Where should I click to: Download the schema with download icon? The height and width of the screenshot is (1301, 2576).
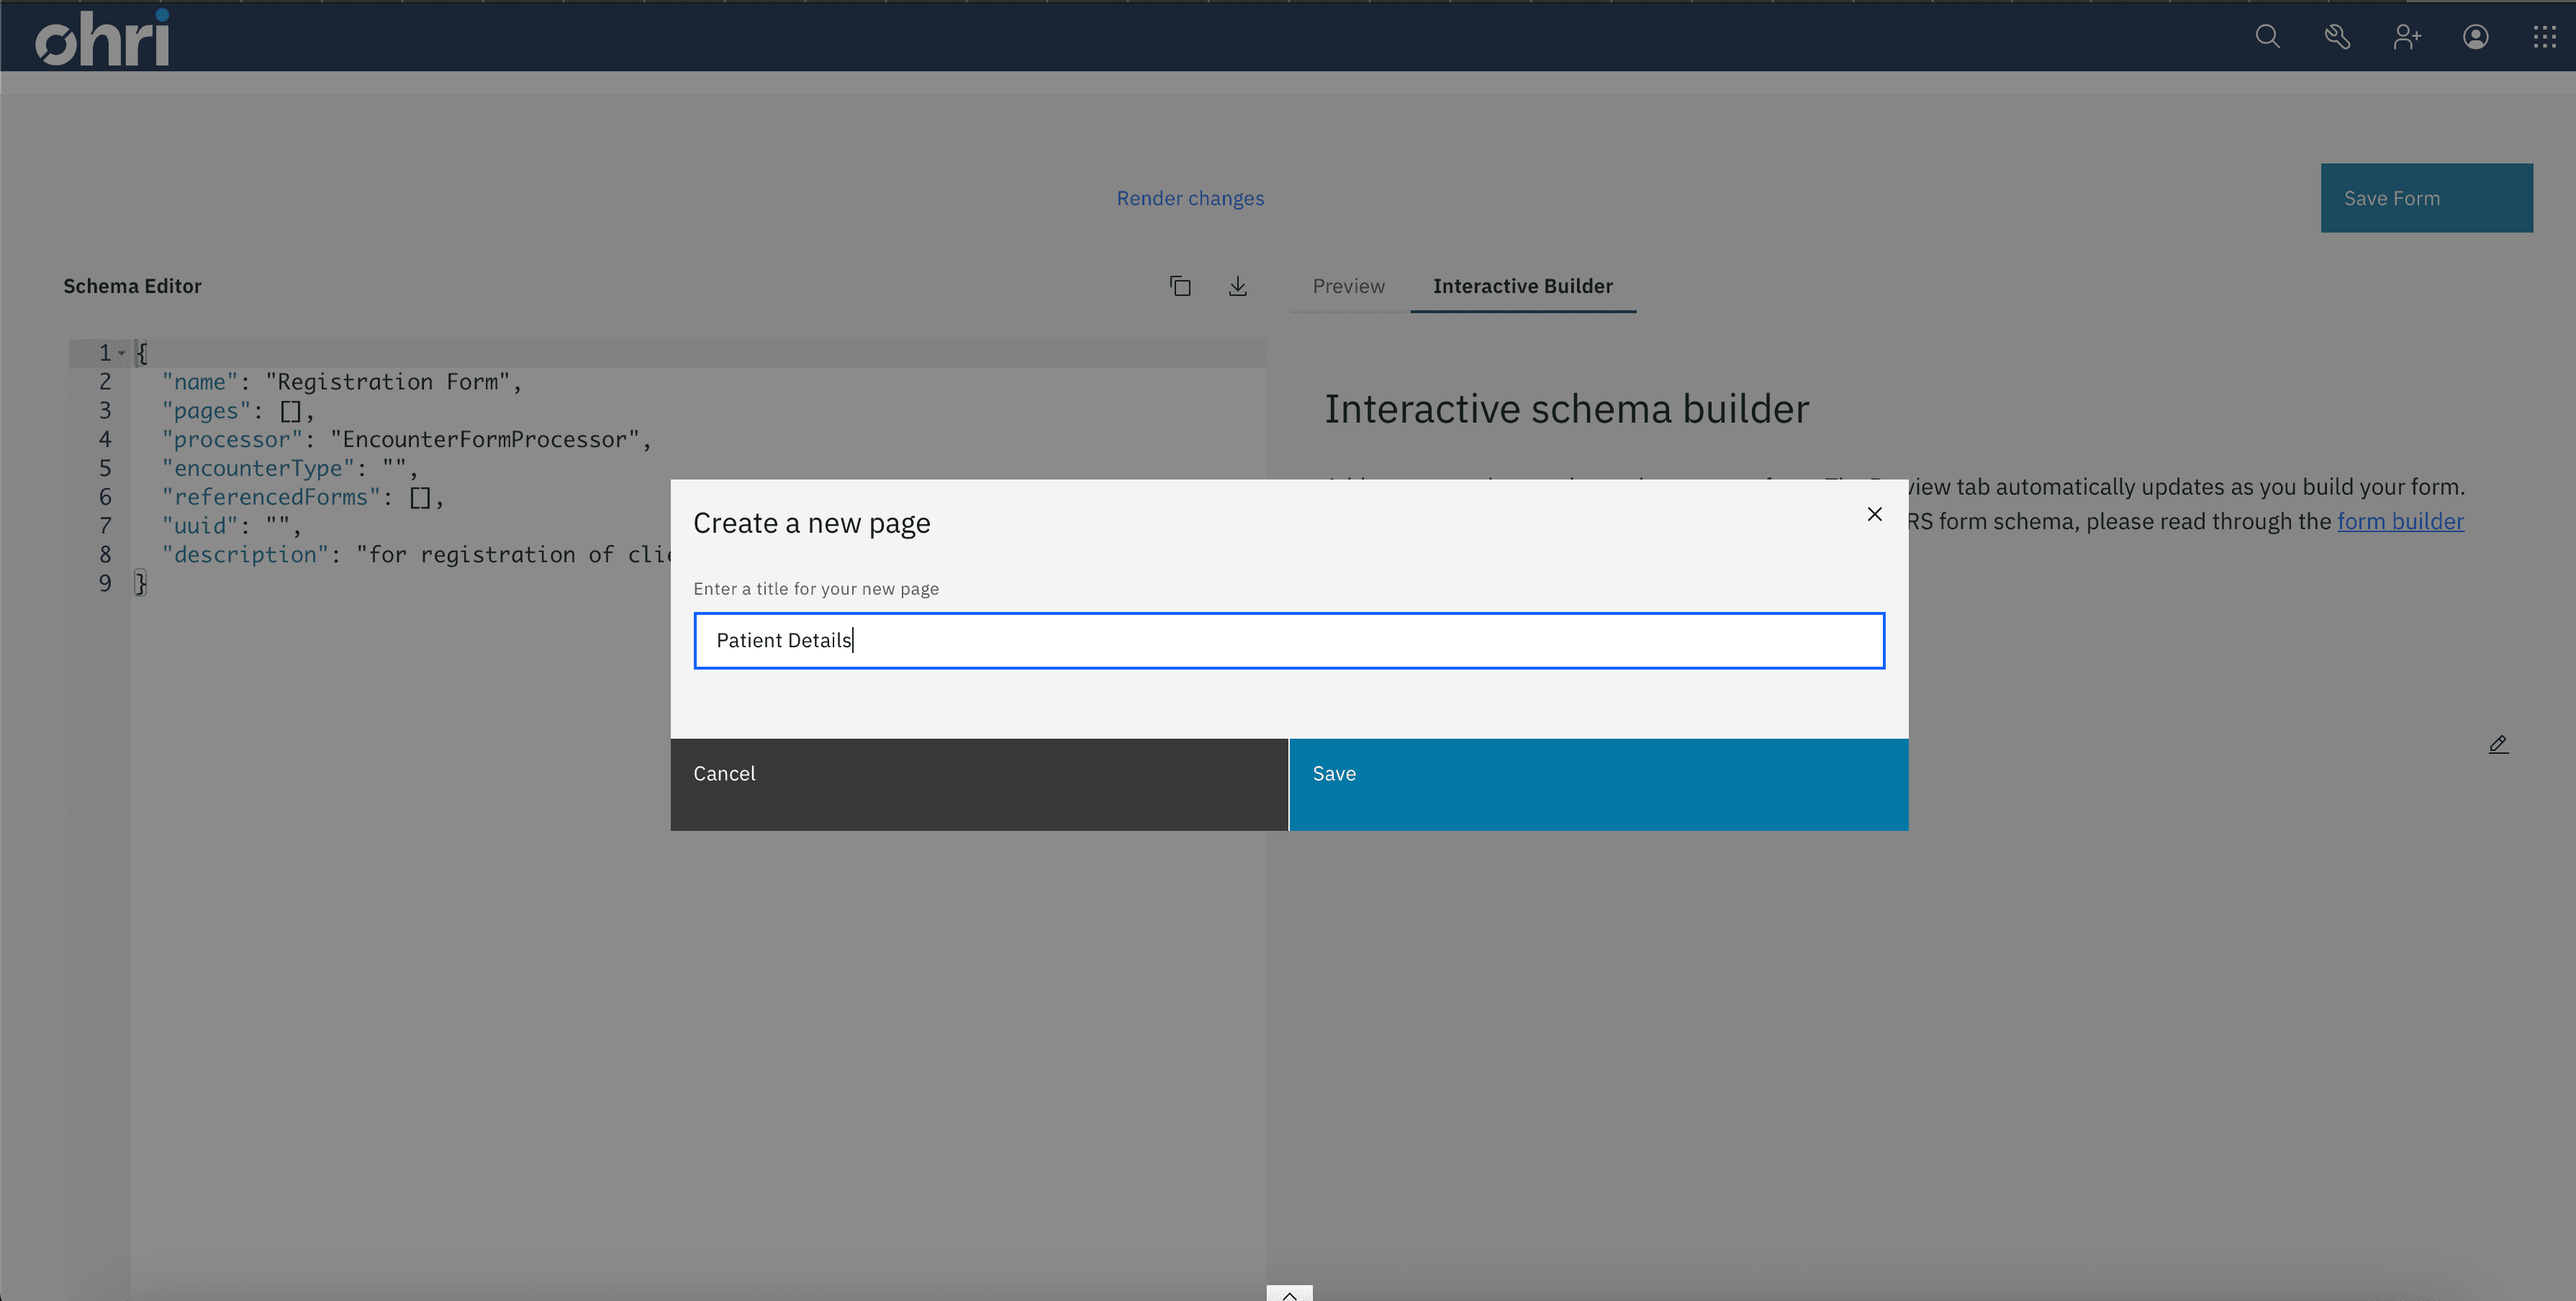(x=1237, y=286)
